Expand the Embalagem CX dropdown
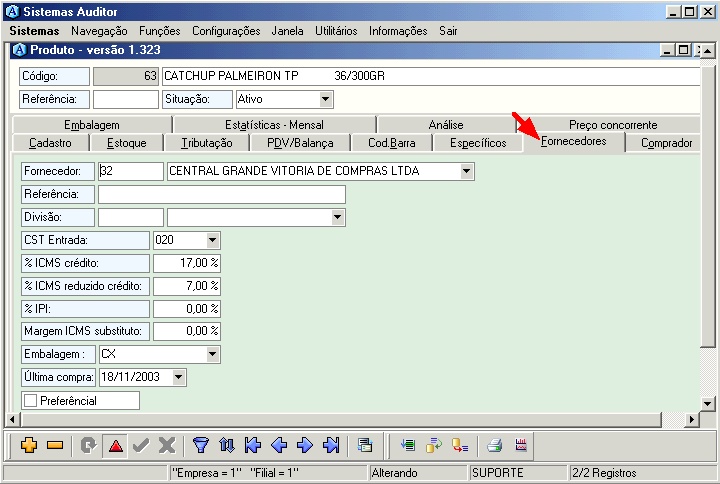The image size is (720, 484). (x=212, y=354)
